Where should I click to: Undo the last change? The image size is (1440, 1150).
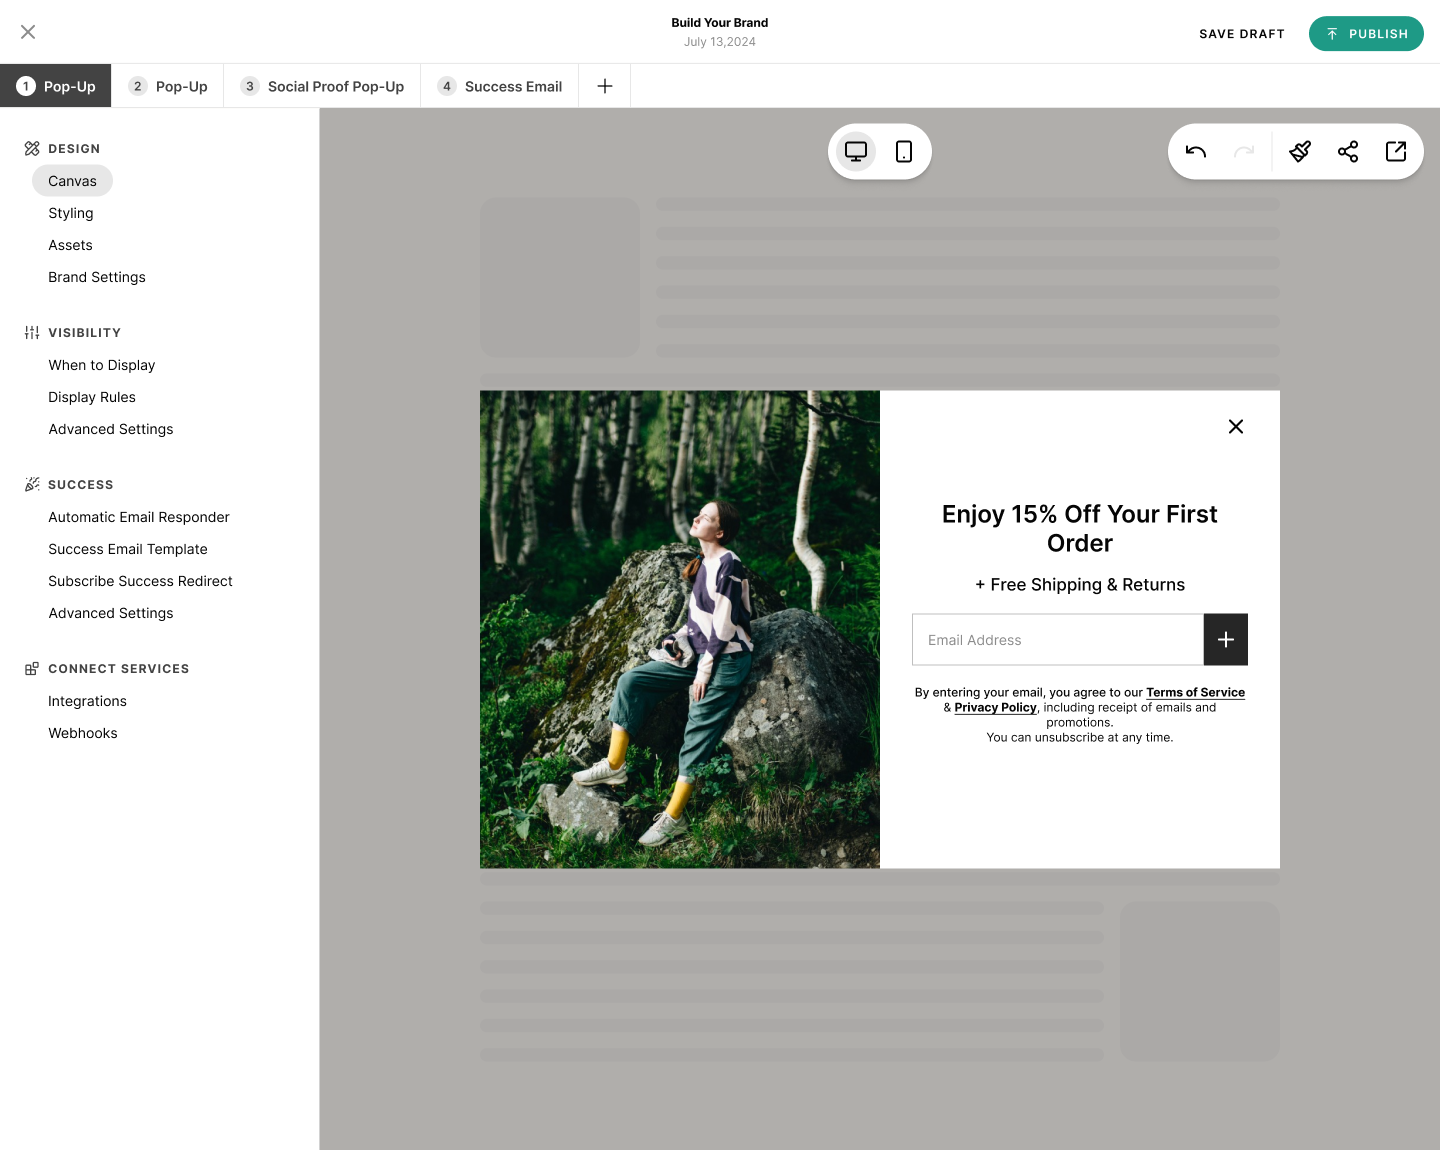pos(1196,152)
